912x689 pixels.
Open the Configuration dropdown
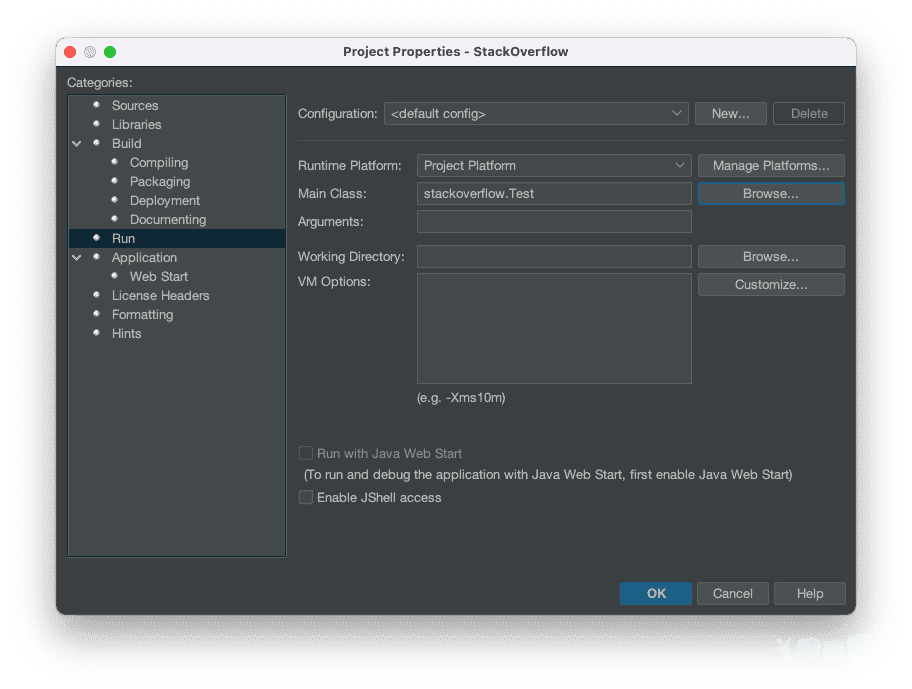click(x=536, y=114)
